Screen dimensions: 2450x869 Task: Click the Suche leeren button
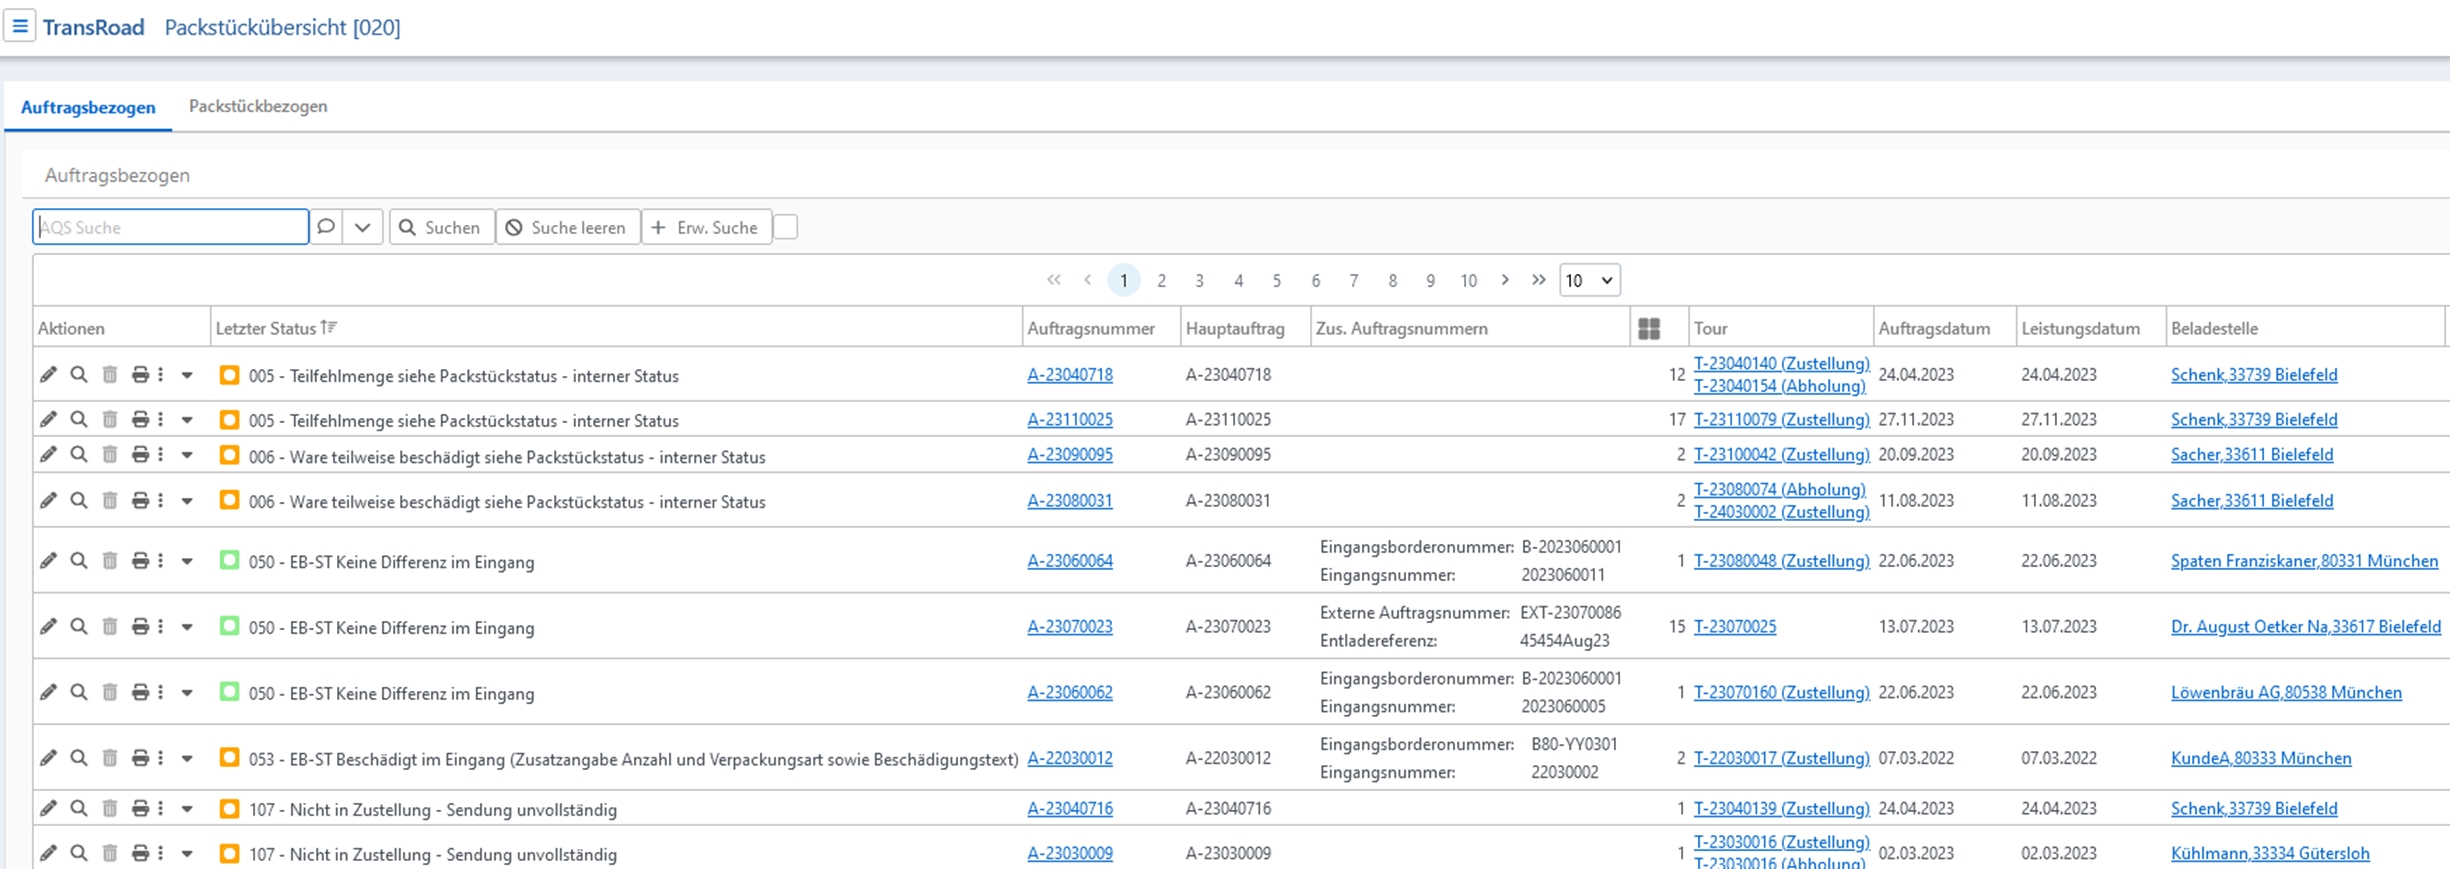(x=567, y=227)
